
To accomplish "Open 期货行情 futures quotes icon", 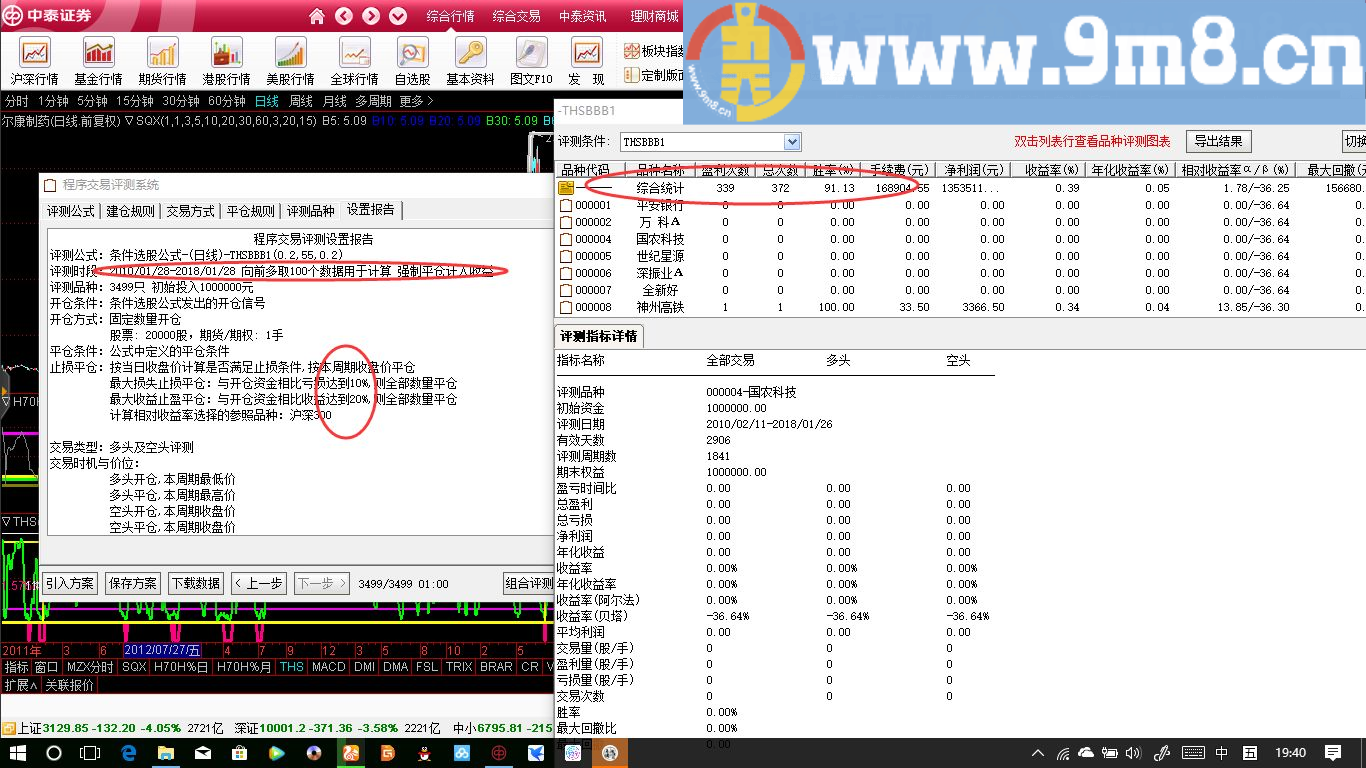I will [x=162, y=61].
